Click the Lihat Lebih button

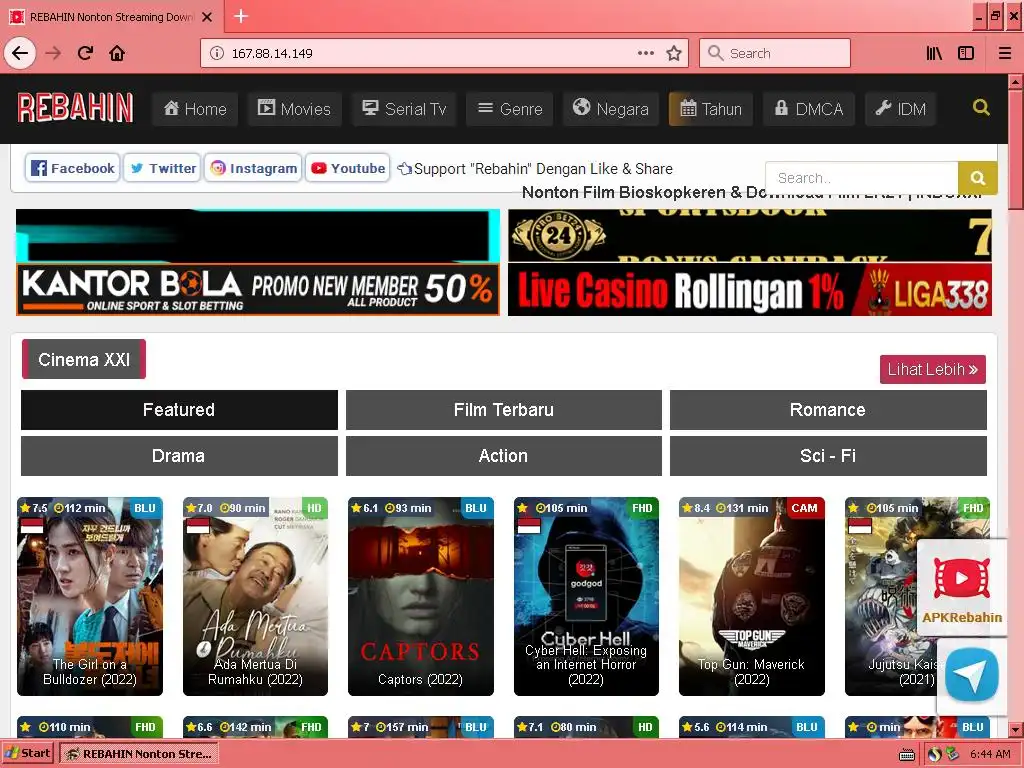pyautogui.click(x=933, y=369)
